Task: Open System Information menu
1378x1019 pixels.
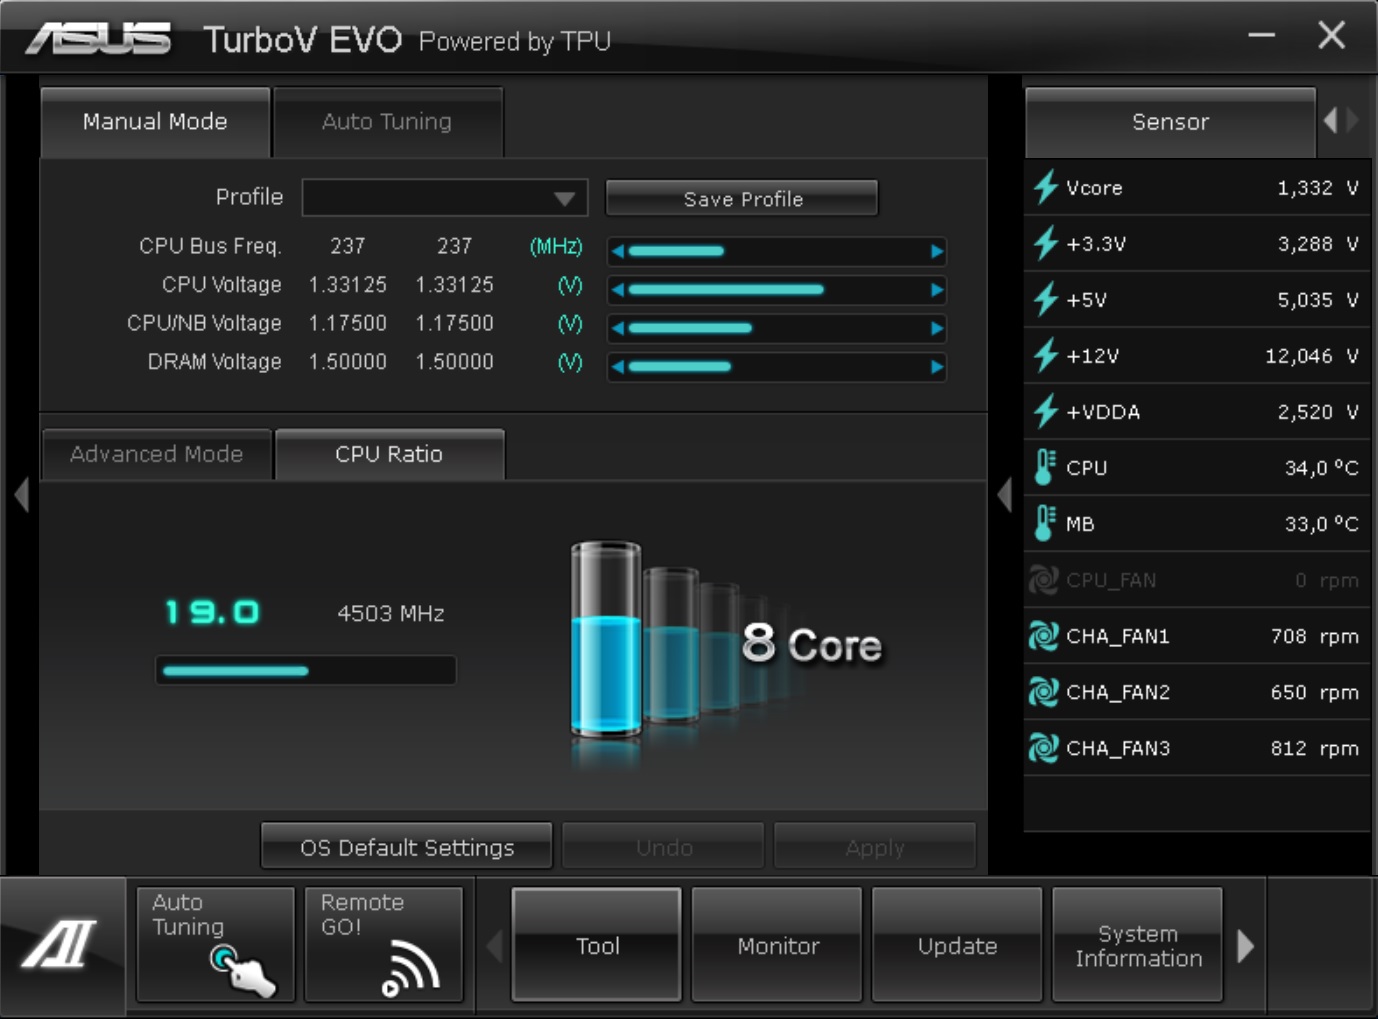Action: coord(1138,945)
